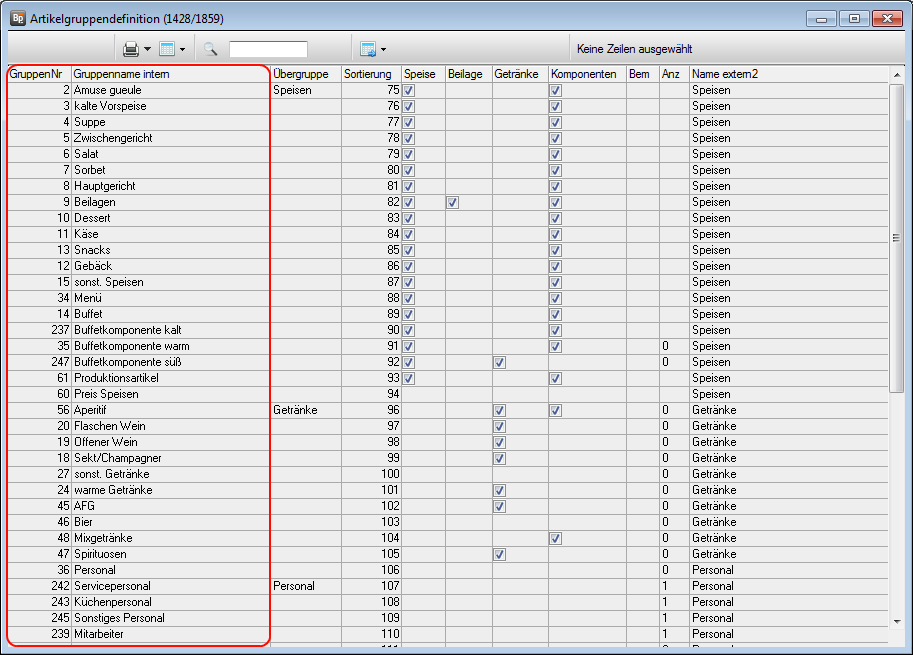Open the printer dropdown arrow

(x=147, y=49)
